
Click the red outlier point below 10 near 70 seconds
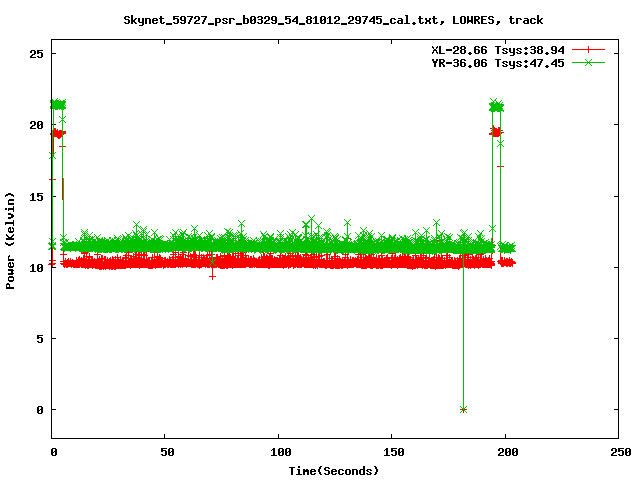(212, 277)
